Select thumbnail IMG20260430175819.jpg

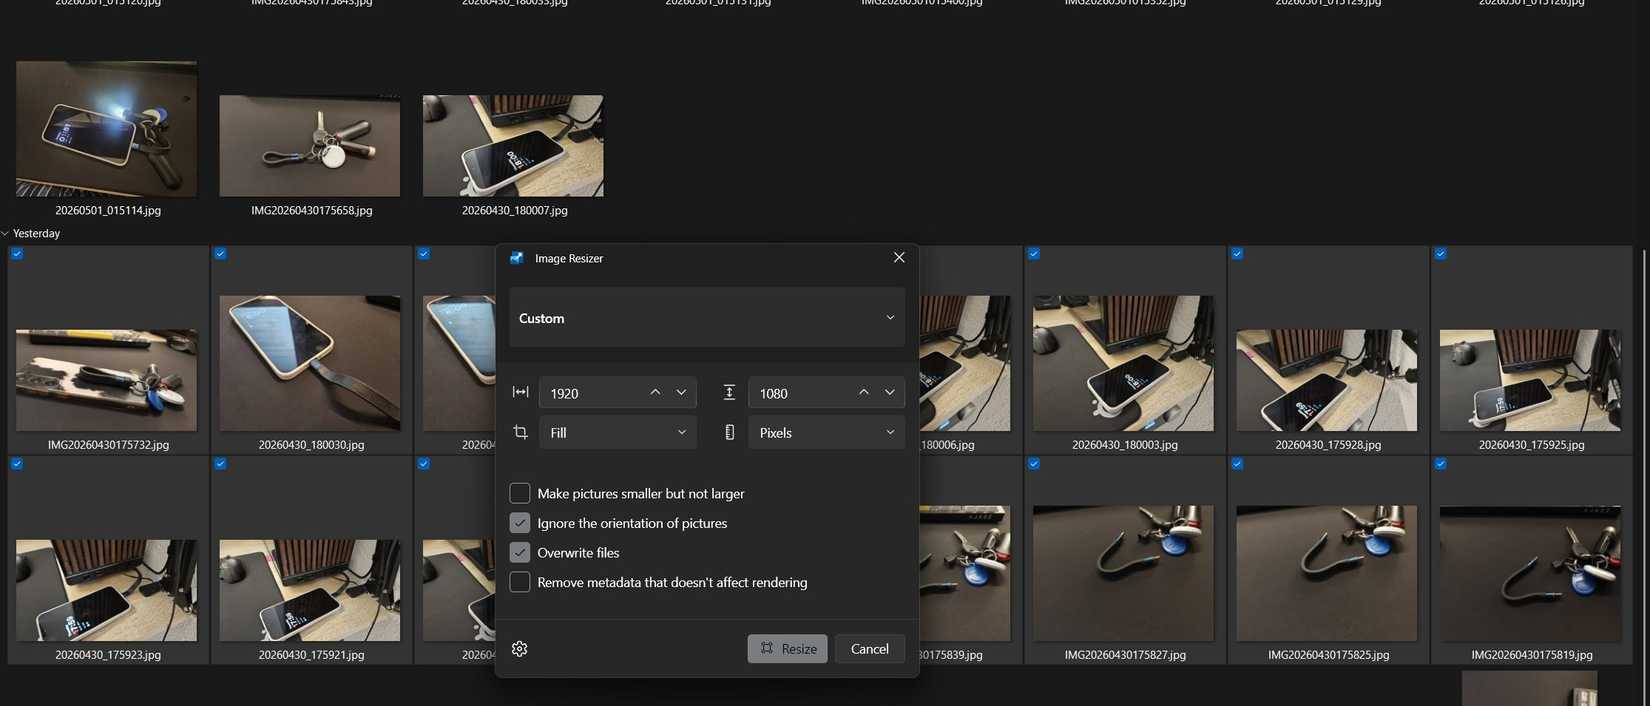1531,573
